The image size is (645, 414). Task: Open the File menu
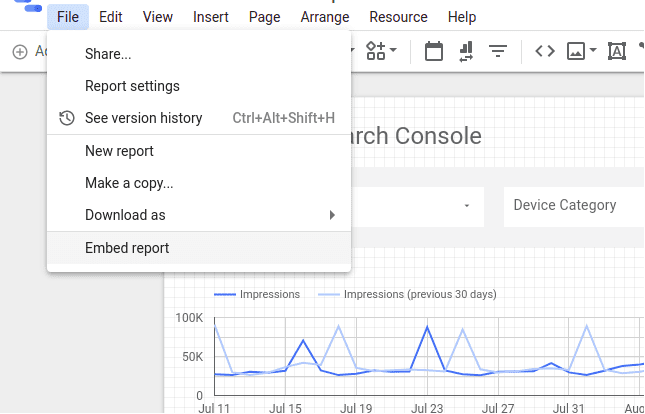tap(68, 17)
